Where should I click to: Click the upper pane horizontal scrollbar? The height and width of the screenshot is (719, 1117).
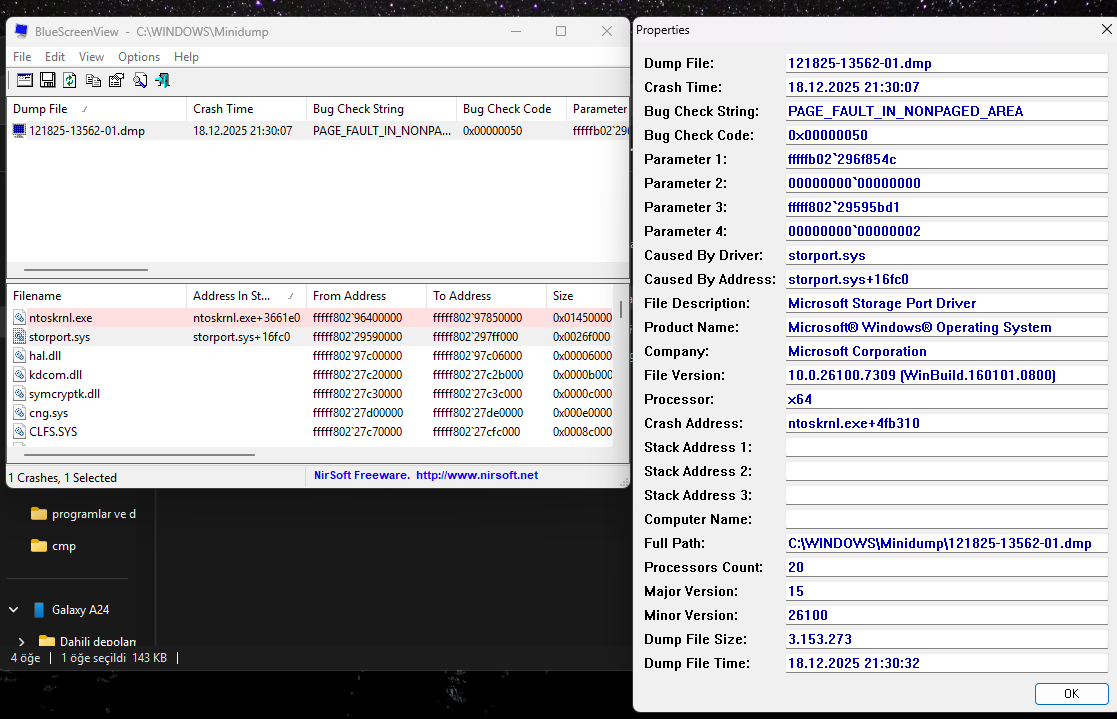coord(85,270)
